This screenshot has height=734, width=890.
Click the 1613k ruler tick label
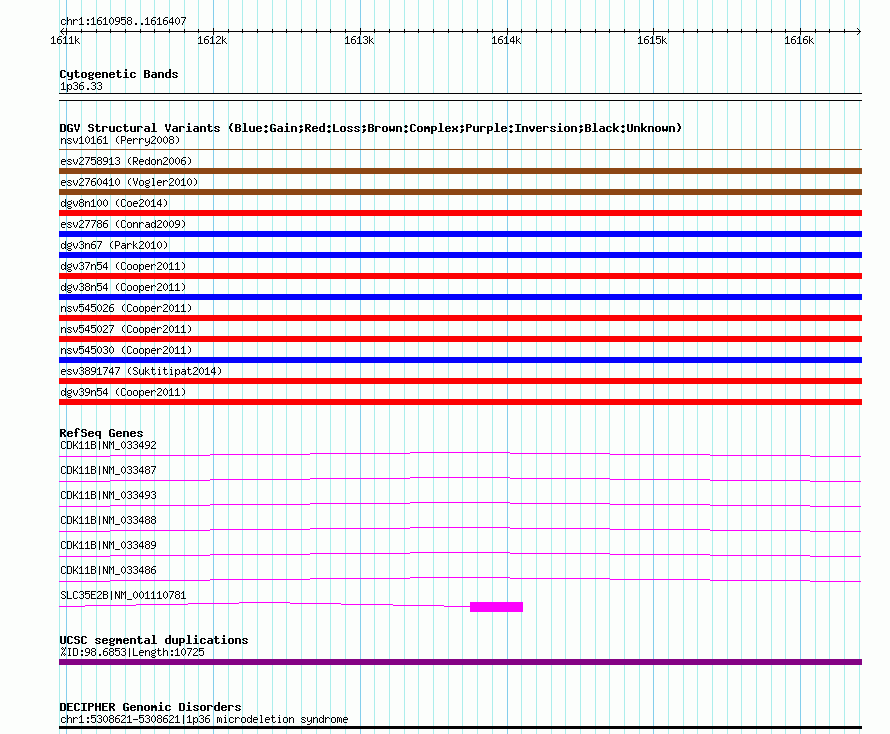click(x=359, y=40)
